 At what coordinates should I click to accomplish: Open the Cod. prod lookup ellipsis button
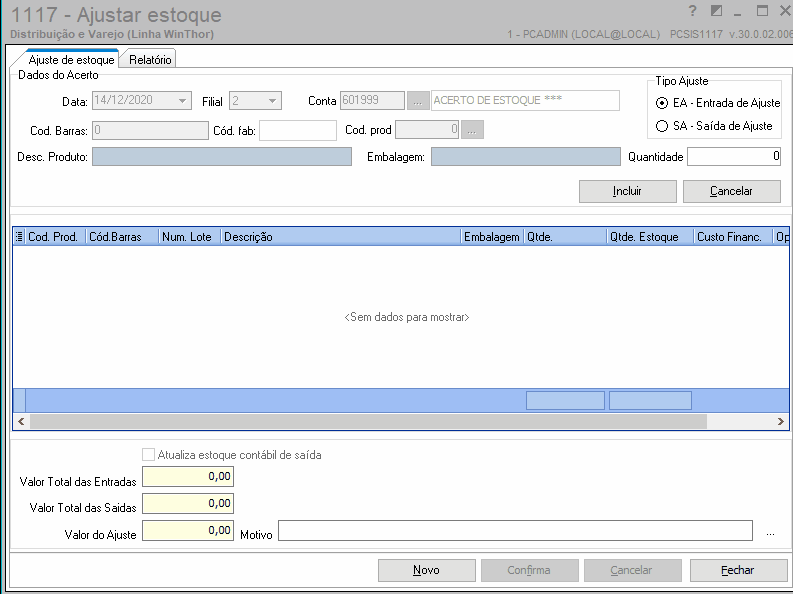pyautogui.click(x=472, y=130)
